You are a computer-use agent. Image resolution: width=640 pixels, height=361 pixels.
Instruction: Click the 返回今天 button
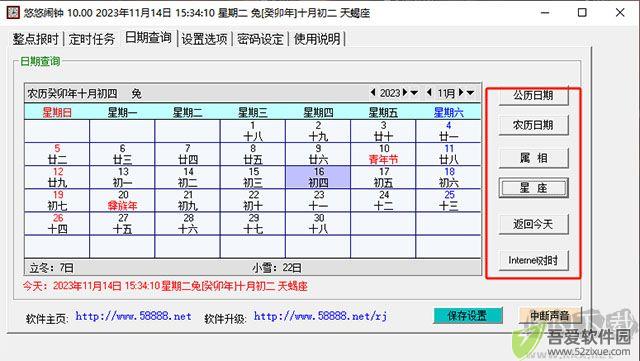tap(533, 224)
